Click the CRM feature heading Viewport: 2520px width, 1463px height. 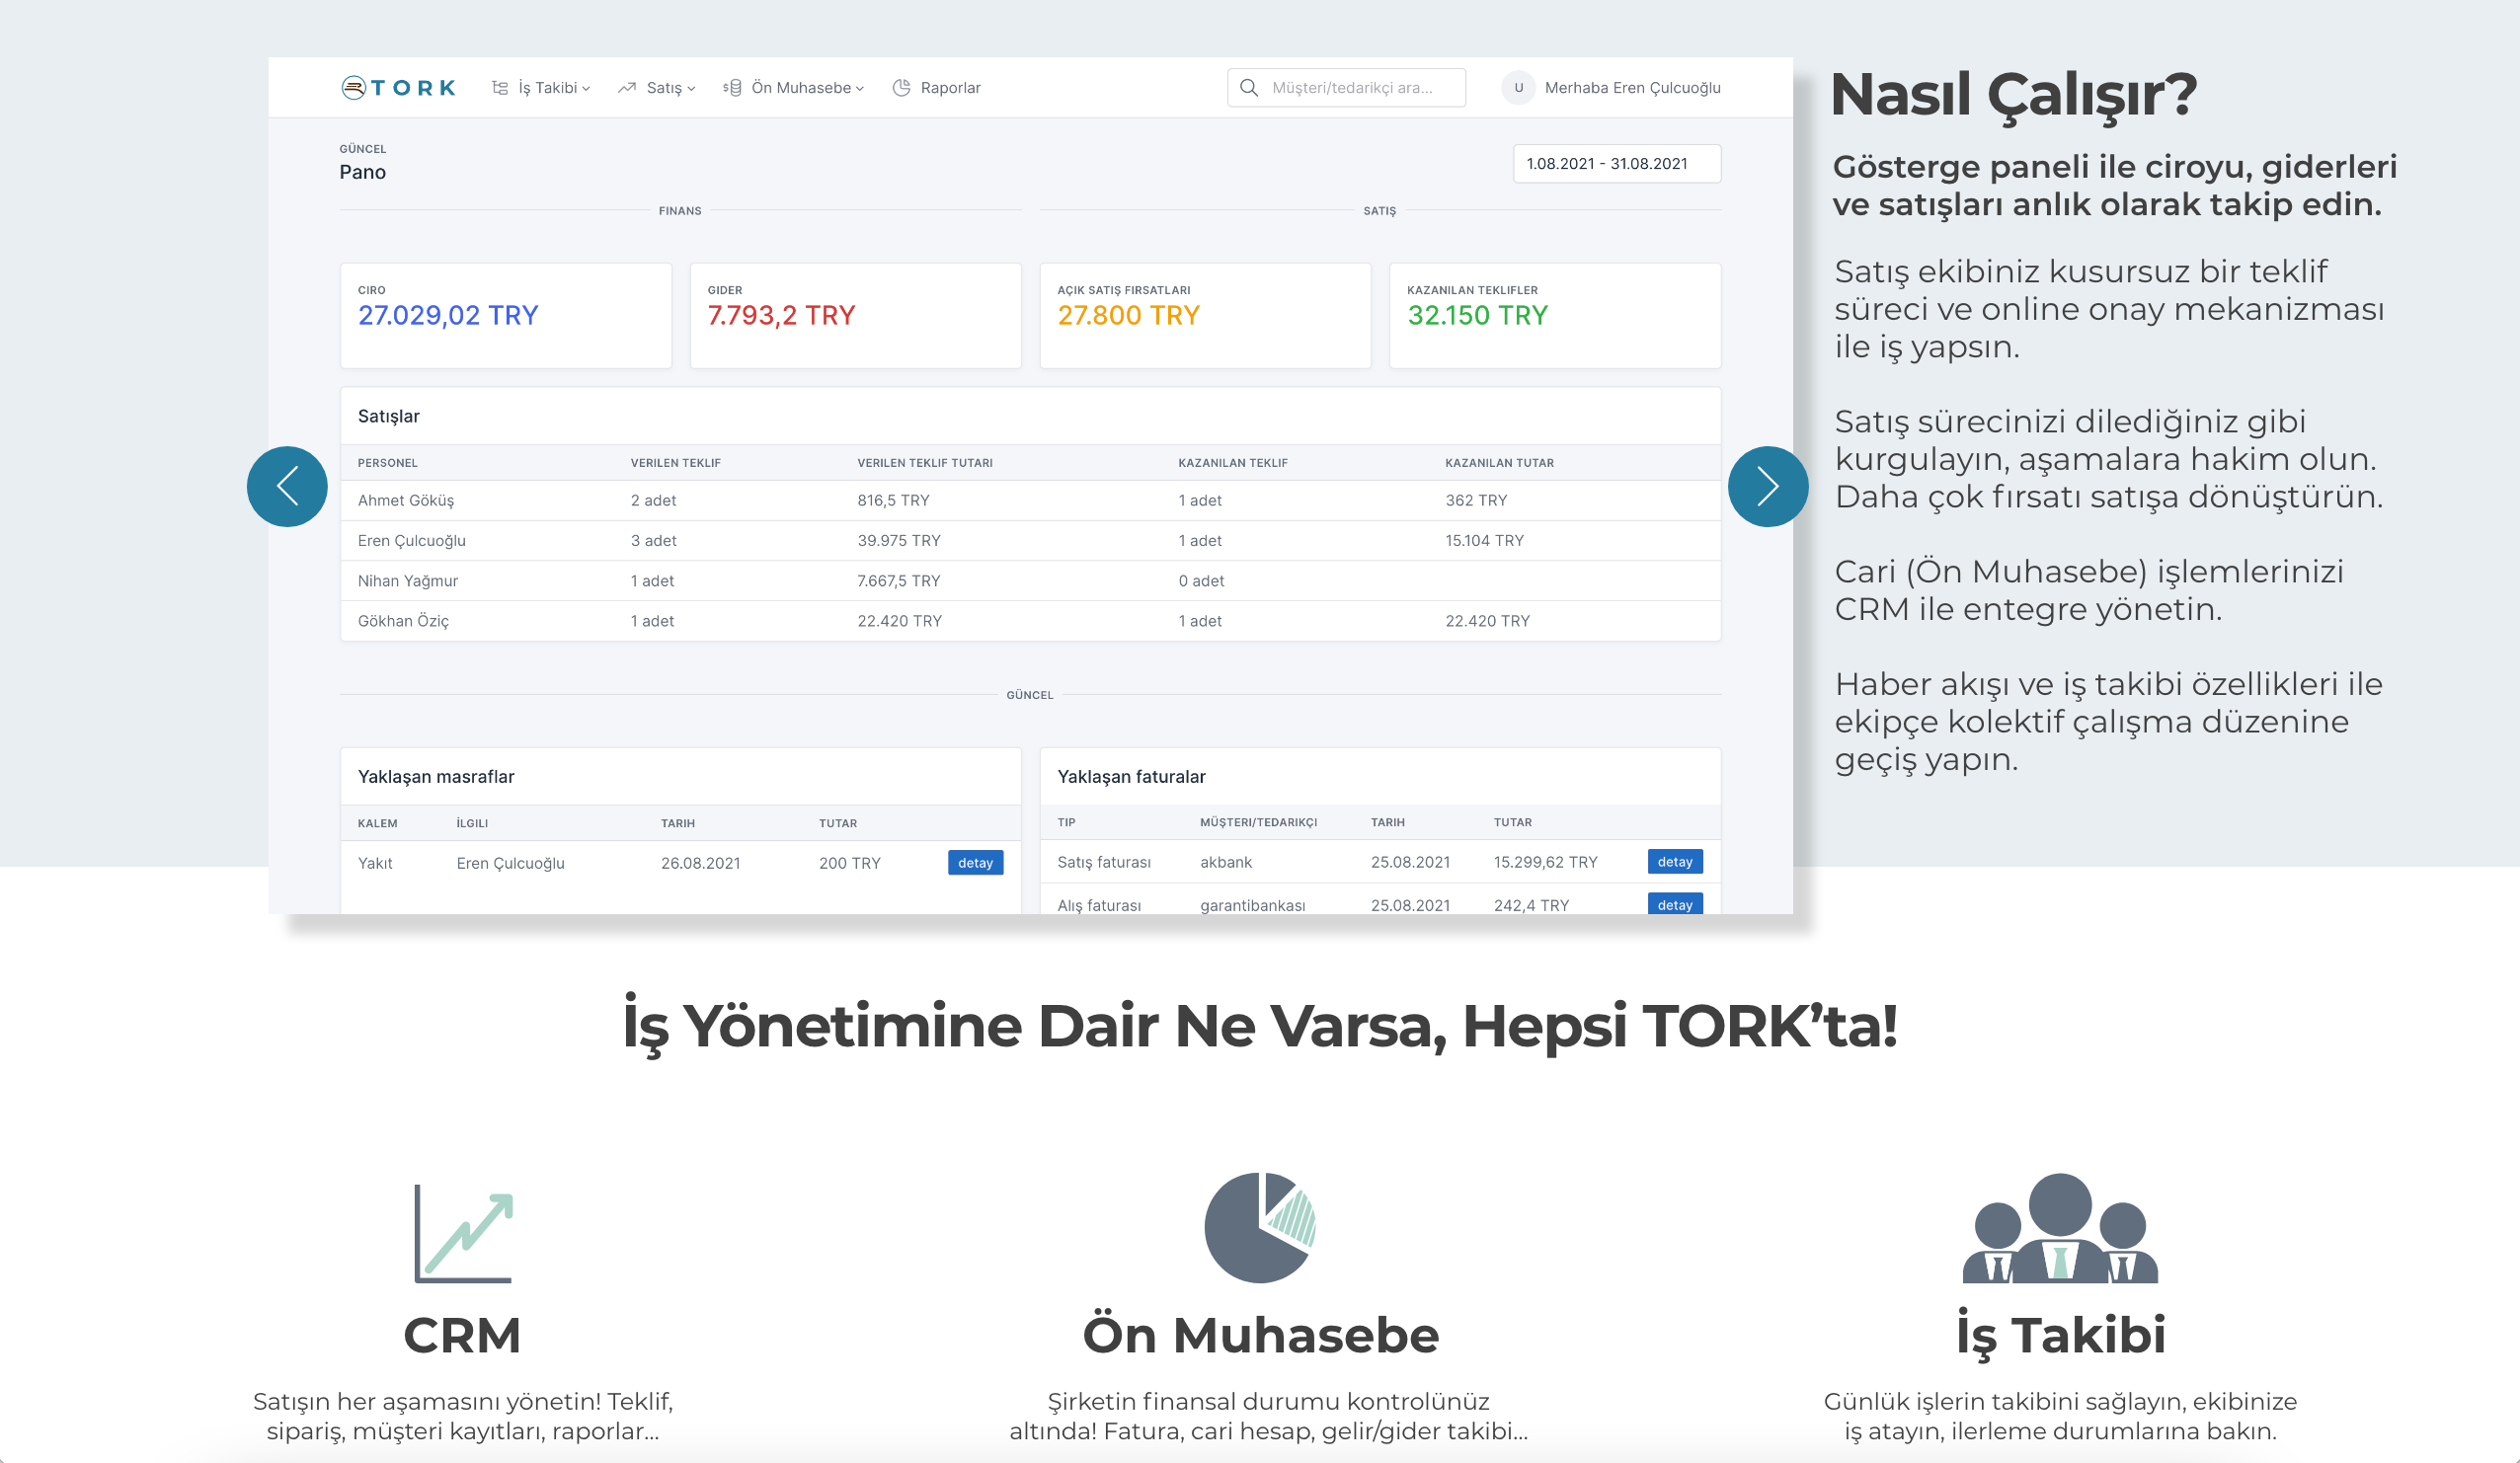(463, 1336)
